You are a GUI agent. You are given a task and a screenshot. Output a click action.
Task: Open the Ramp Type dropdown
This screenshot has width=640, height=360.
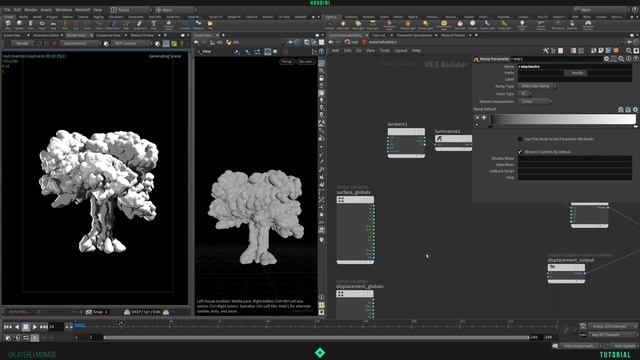click(538, 86)
